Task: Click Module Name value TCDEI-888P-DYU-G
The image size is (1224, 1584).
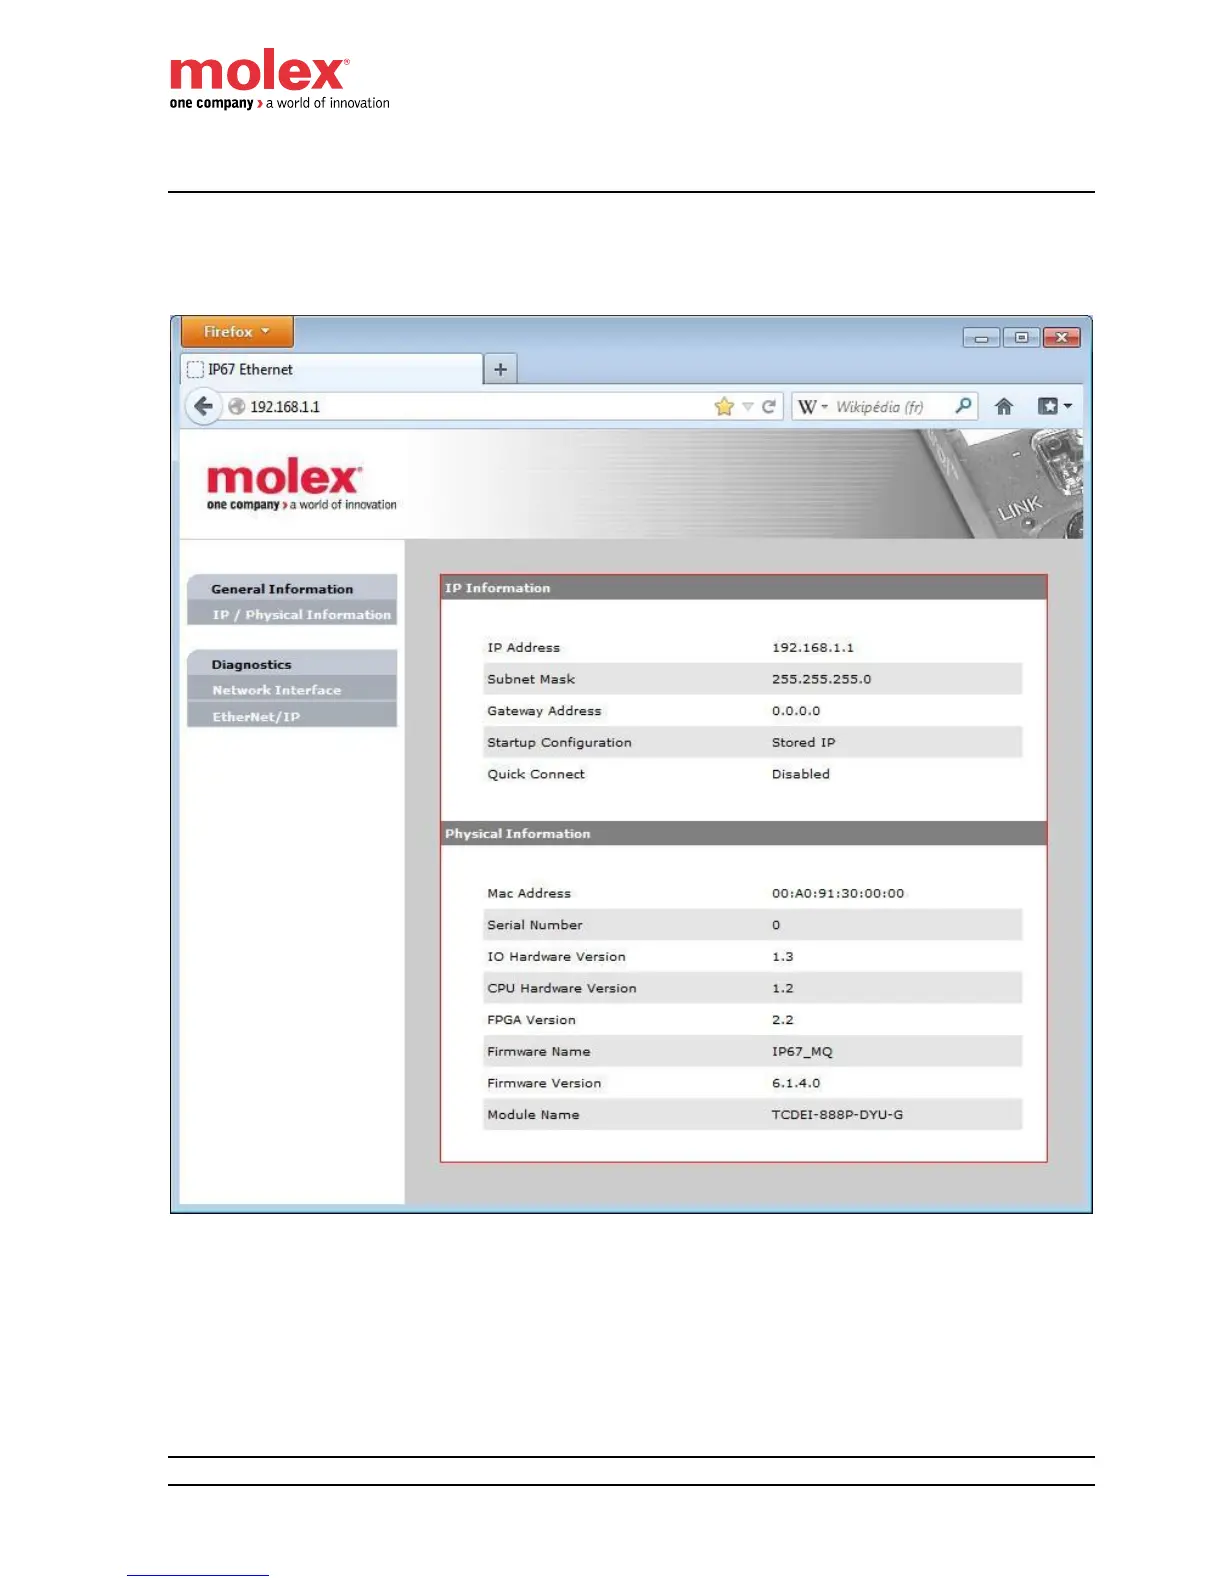Action: click(x=837, y=1115)
